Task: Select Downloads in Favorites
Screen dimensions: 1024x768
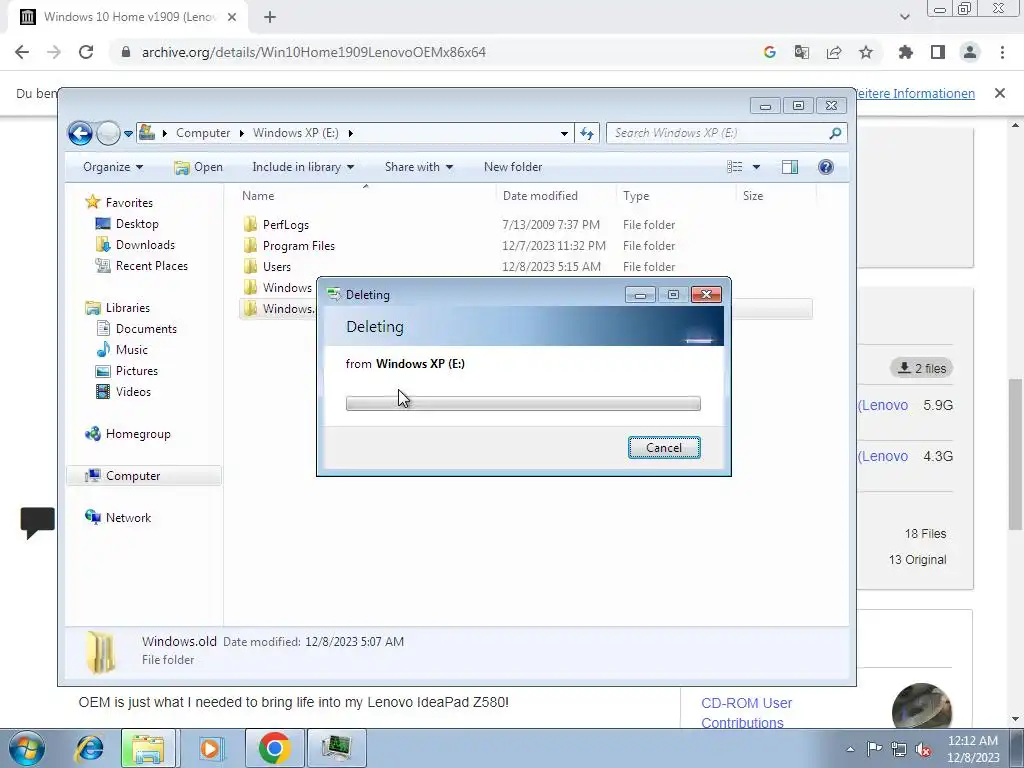Action: (135, 245)
